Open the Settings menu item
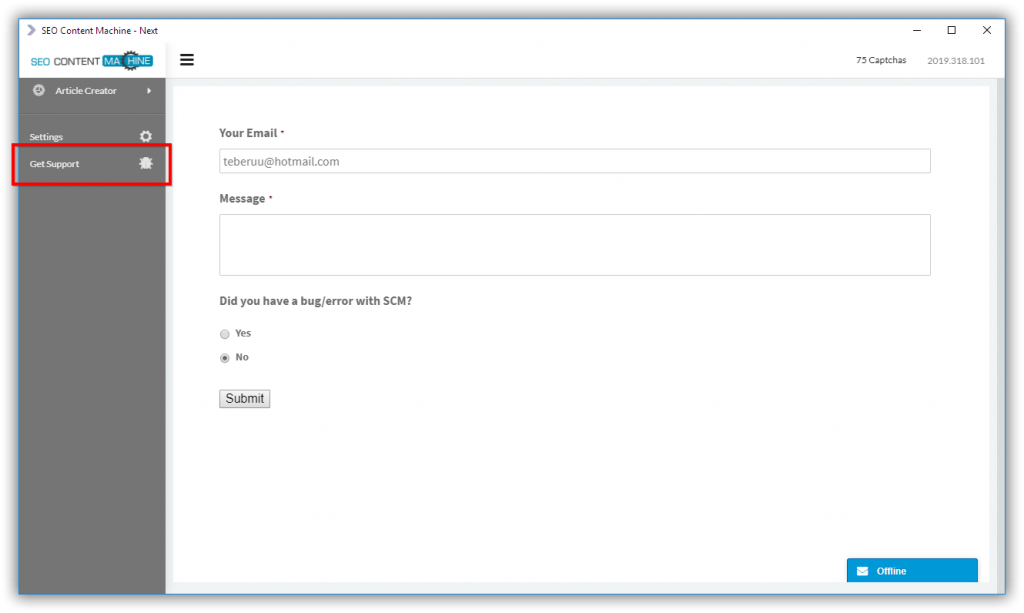 point(92,136)
